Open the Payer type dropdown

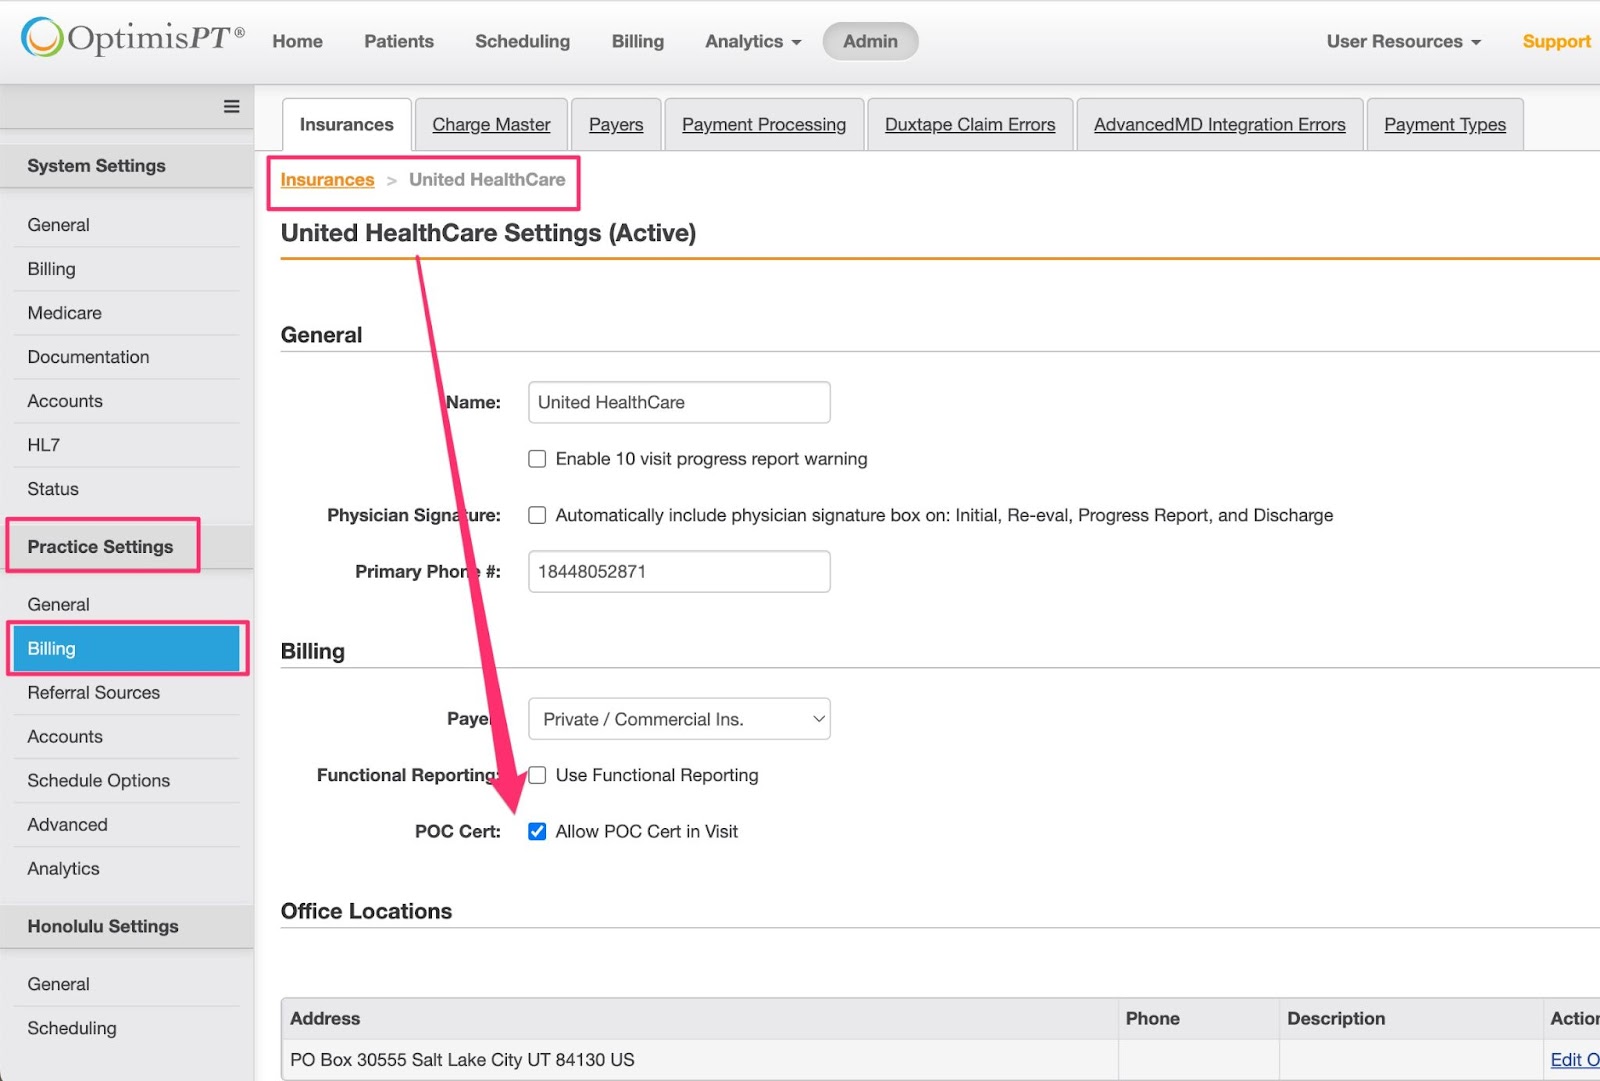pos(679,719)
